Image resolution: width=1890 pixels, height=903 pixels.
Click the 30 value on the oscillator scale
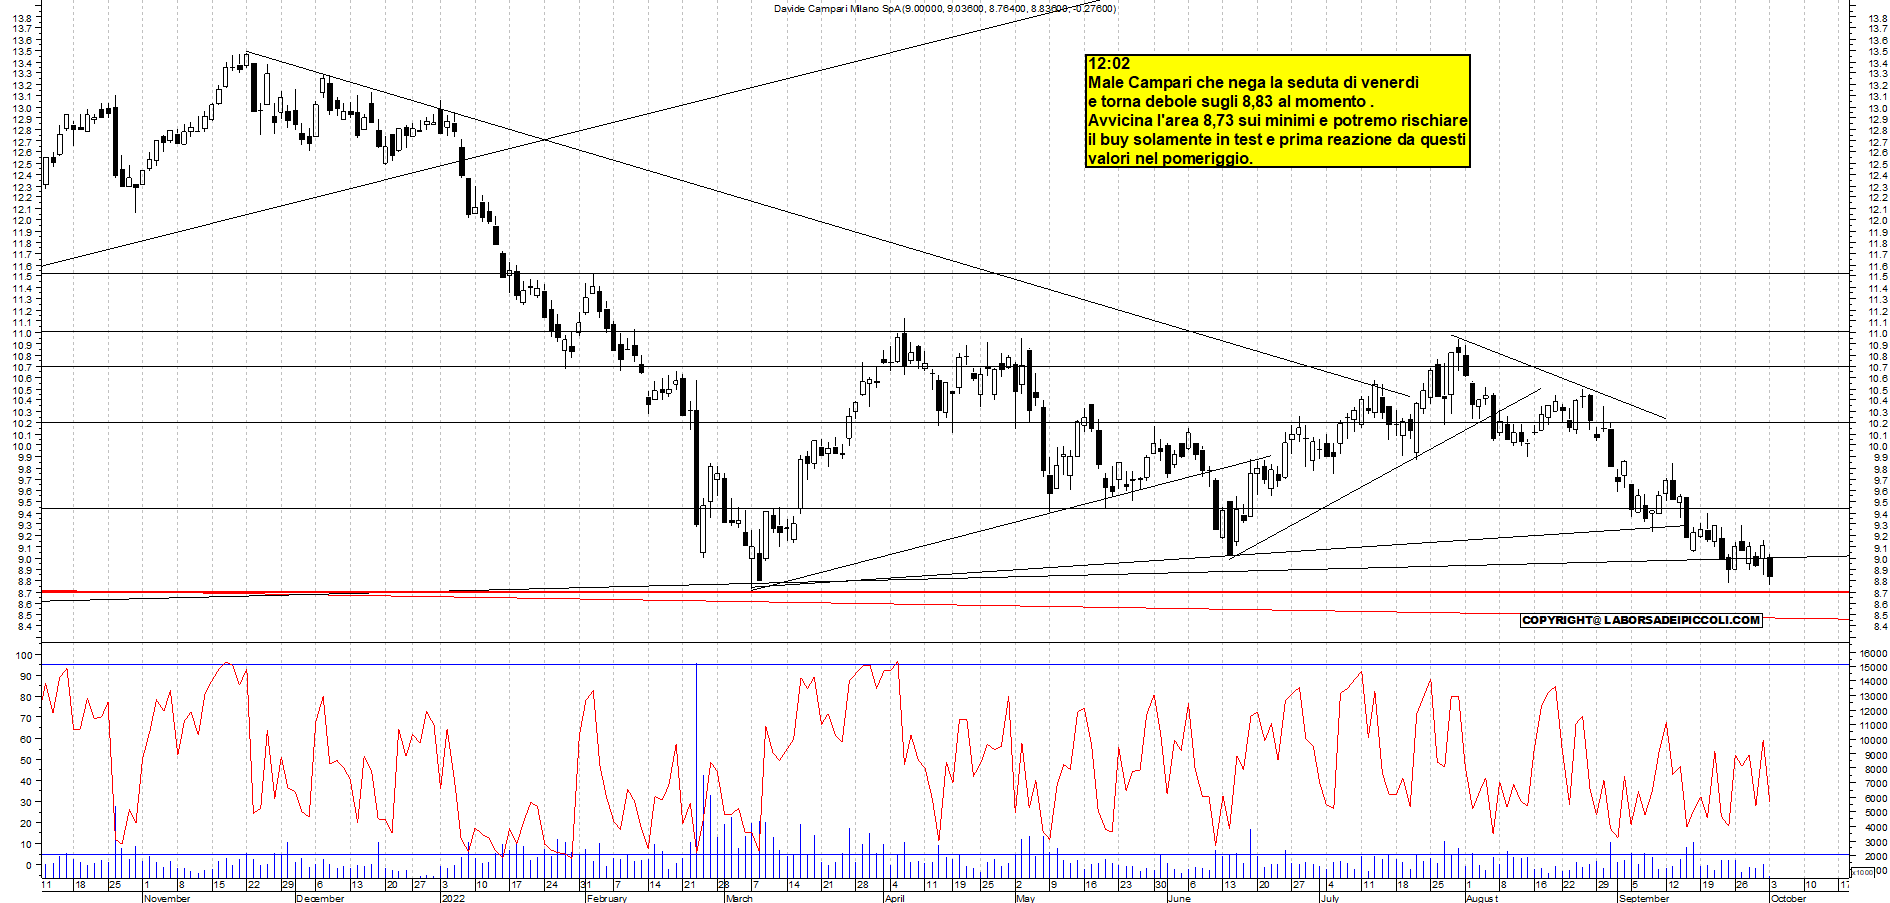click(x=26, y=802)
